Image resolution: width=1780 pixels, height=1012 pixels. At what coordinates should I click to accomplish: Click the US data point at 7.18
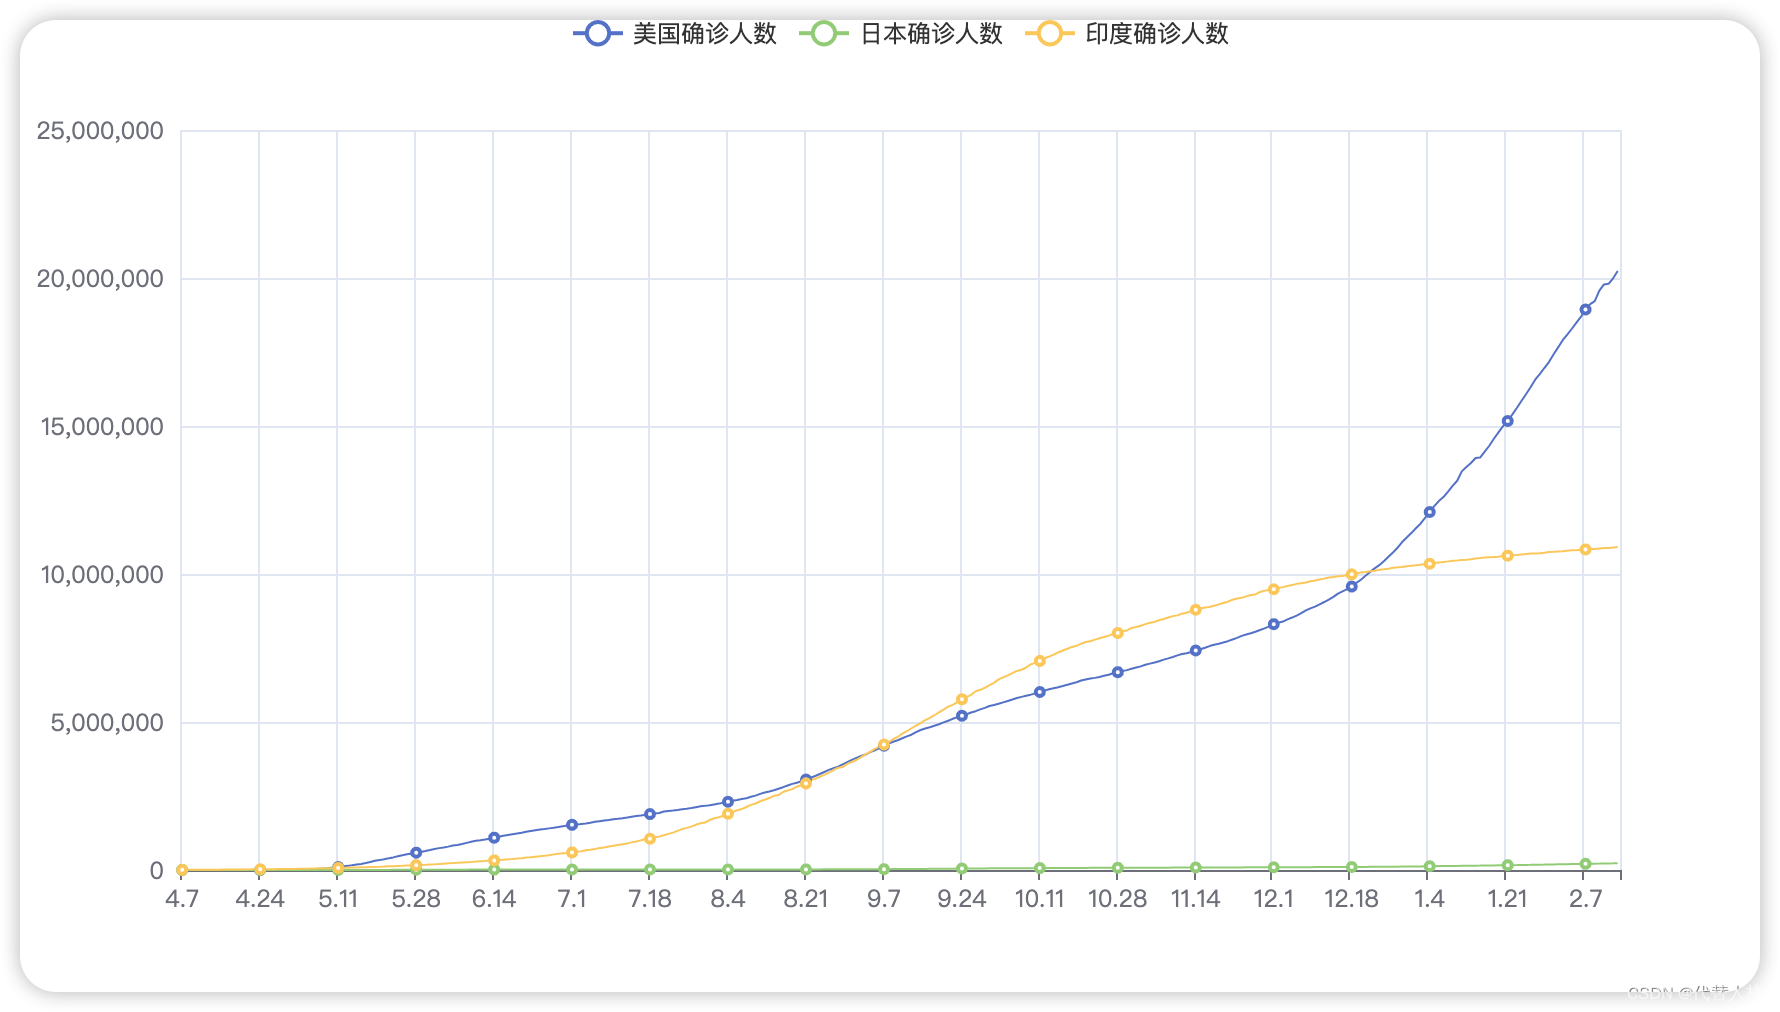point(649,814)
